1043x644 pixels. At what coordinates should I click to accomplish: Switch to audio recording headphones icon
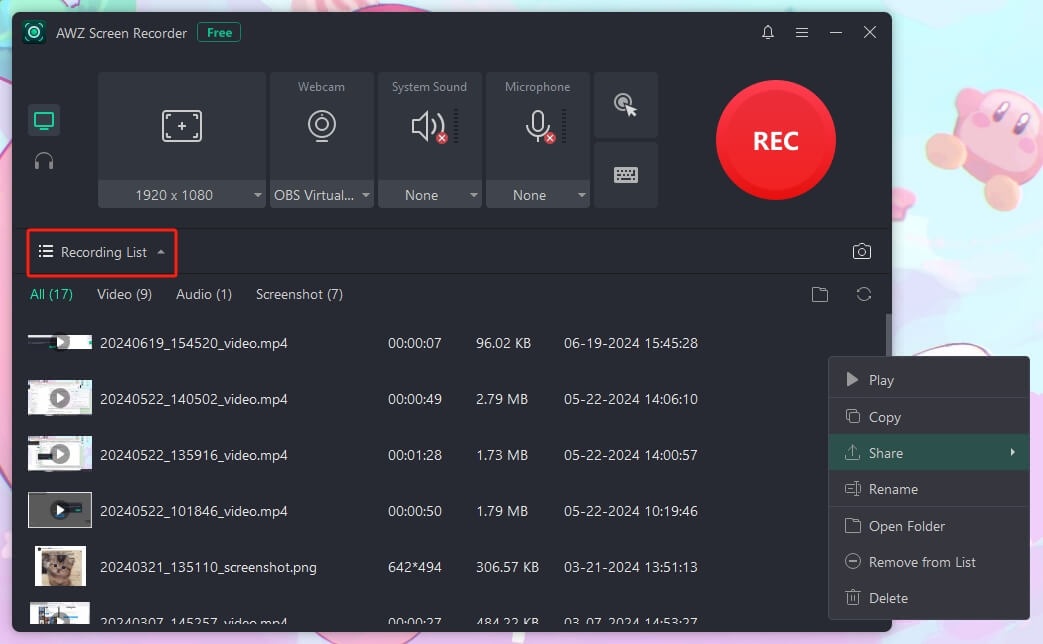[x=44, y=161]
